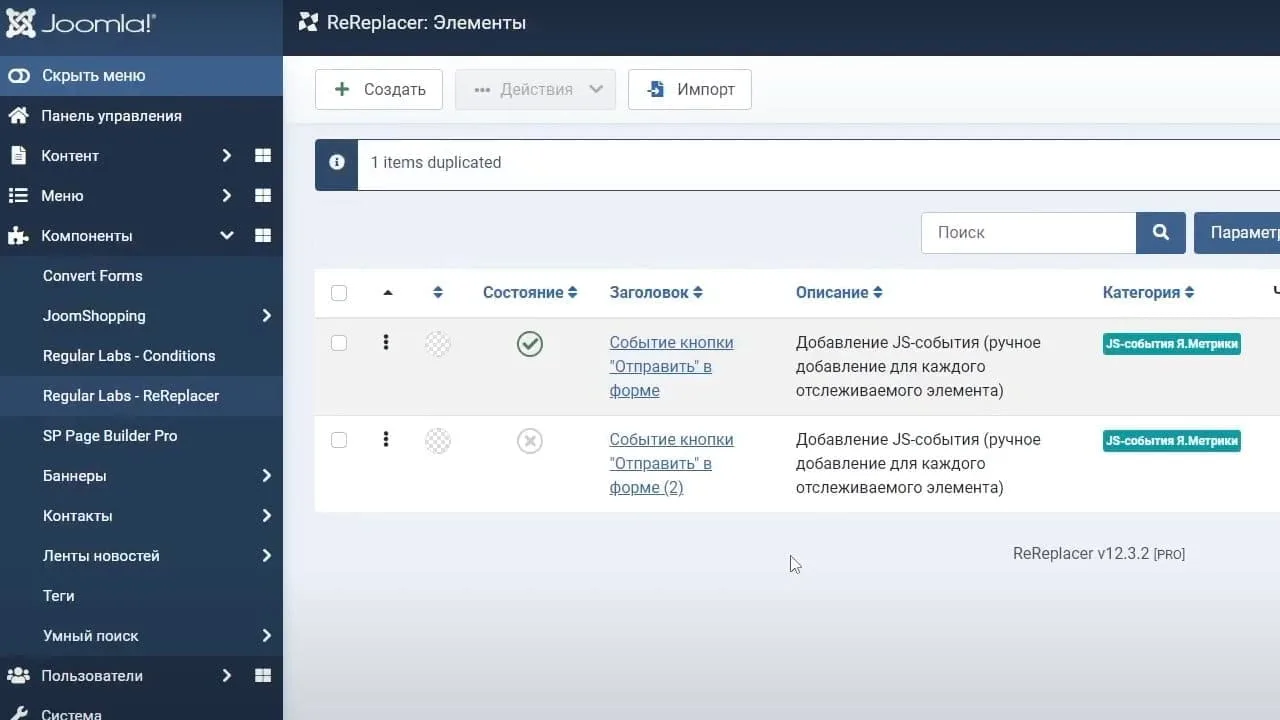Image resolution: width=1280 pixels, height=720 pixels.
Task: Expand the Ленты новостей submenu arrow
Action: click(267, 556)
